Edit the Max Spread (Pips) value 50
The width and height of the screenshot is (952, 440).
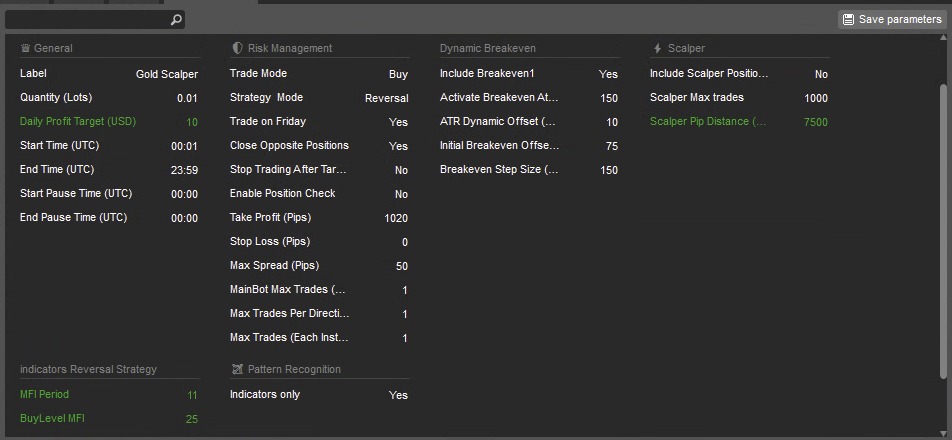[x=401, y=266]
